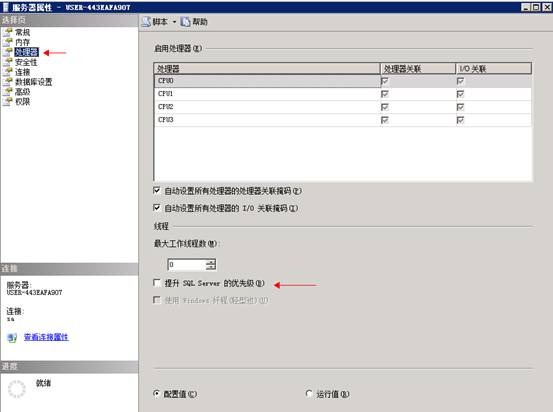Open the 帮助 help icon
Screen dimensions: 553x412
tap(186, 22)
